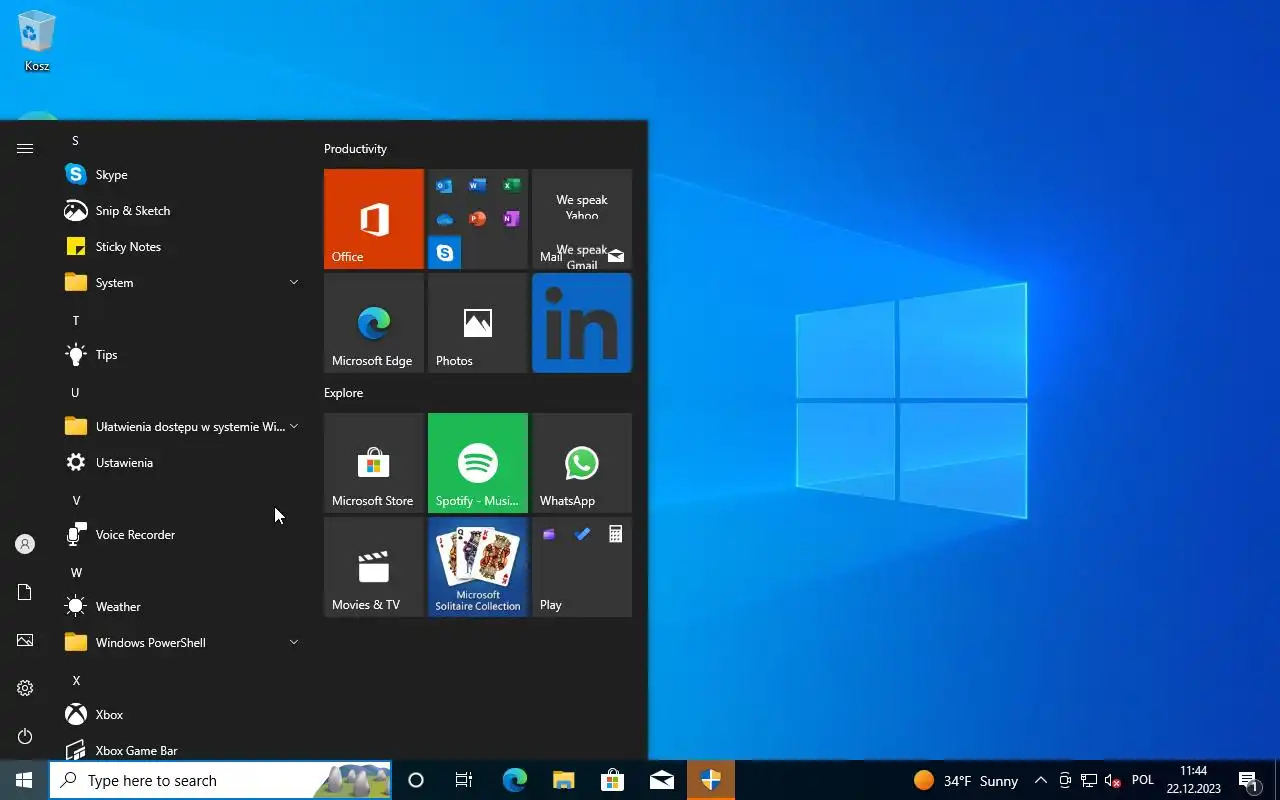This screenshot has height=800, width=1280.
Task: Open Pictures from Start sidebar
Action: click(25, 640)
